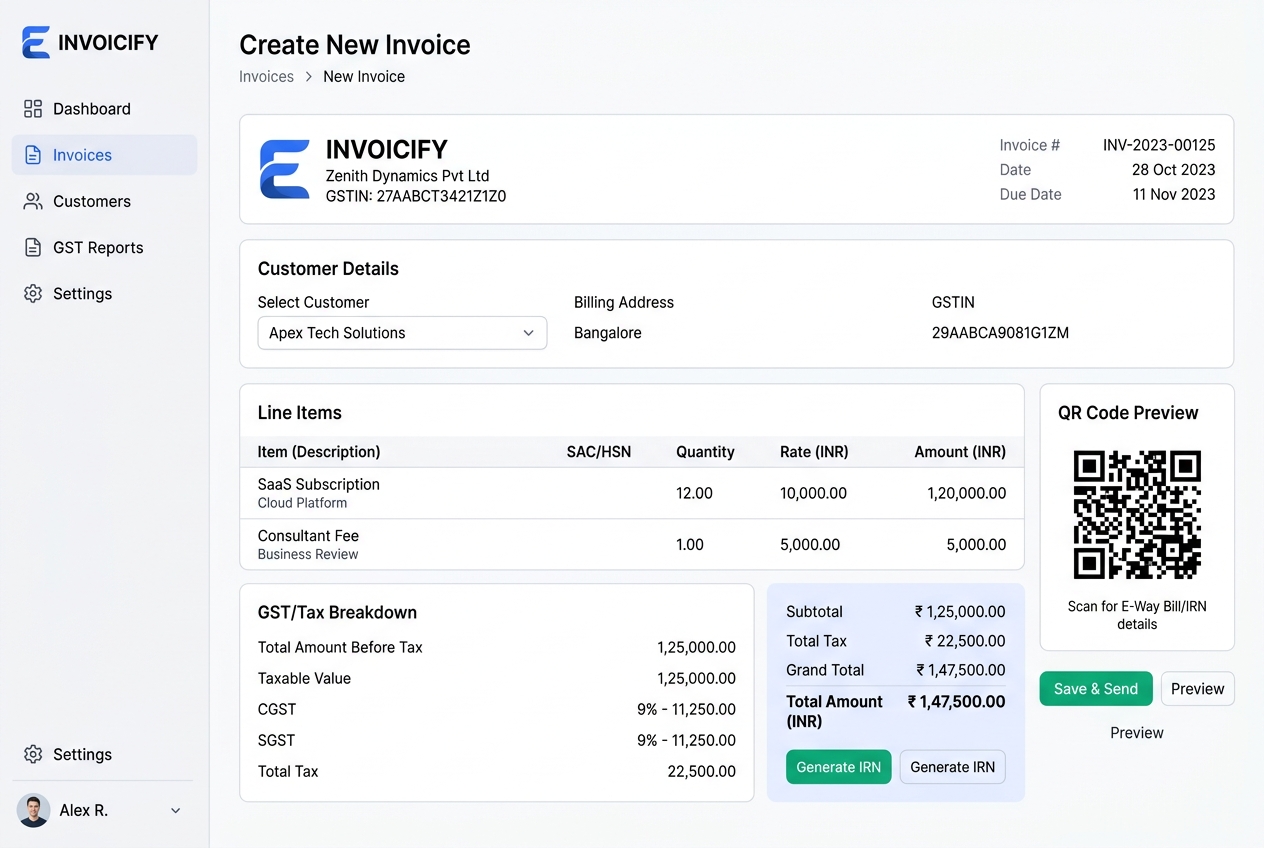Click Alex R. profile avatar
Screen dimensions: 1264x848
click(x=33, y=810)
